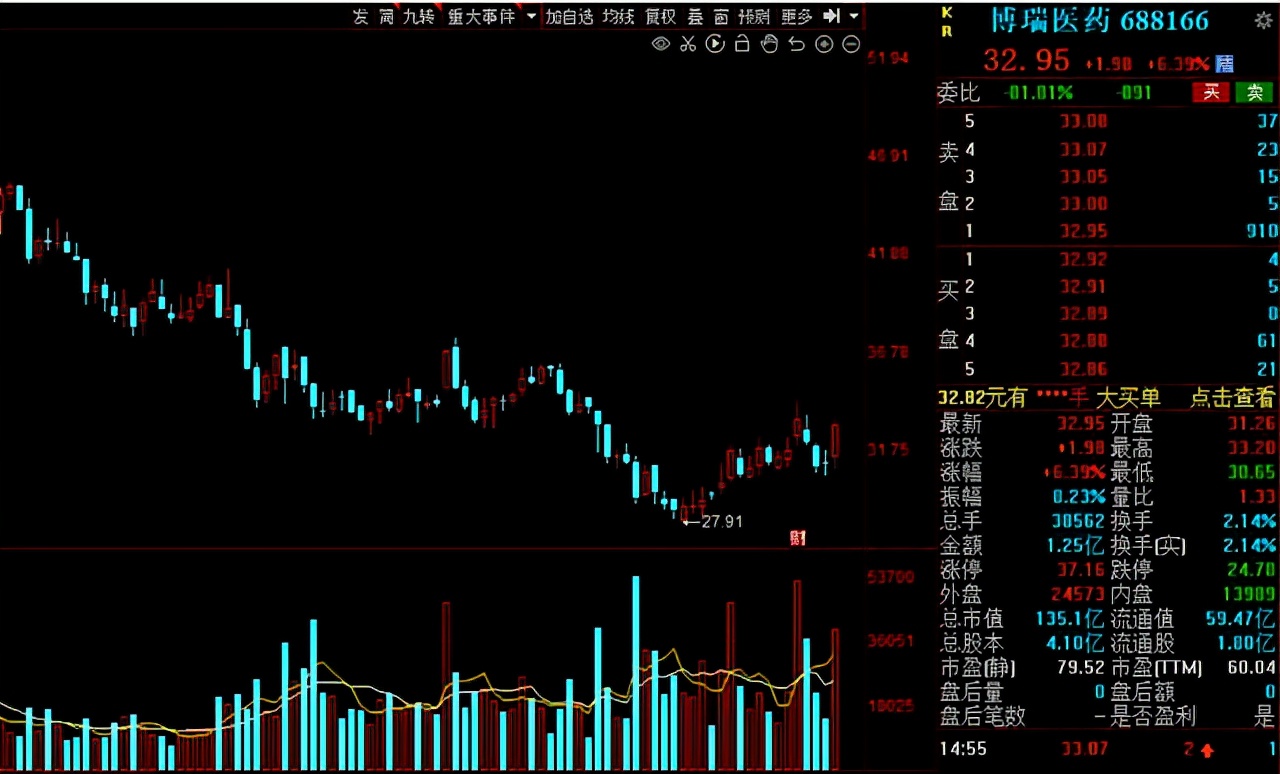Click the blue 融 badge icon
This screenshot has height=774, width=1280.
1224,63
